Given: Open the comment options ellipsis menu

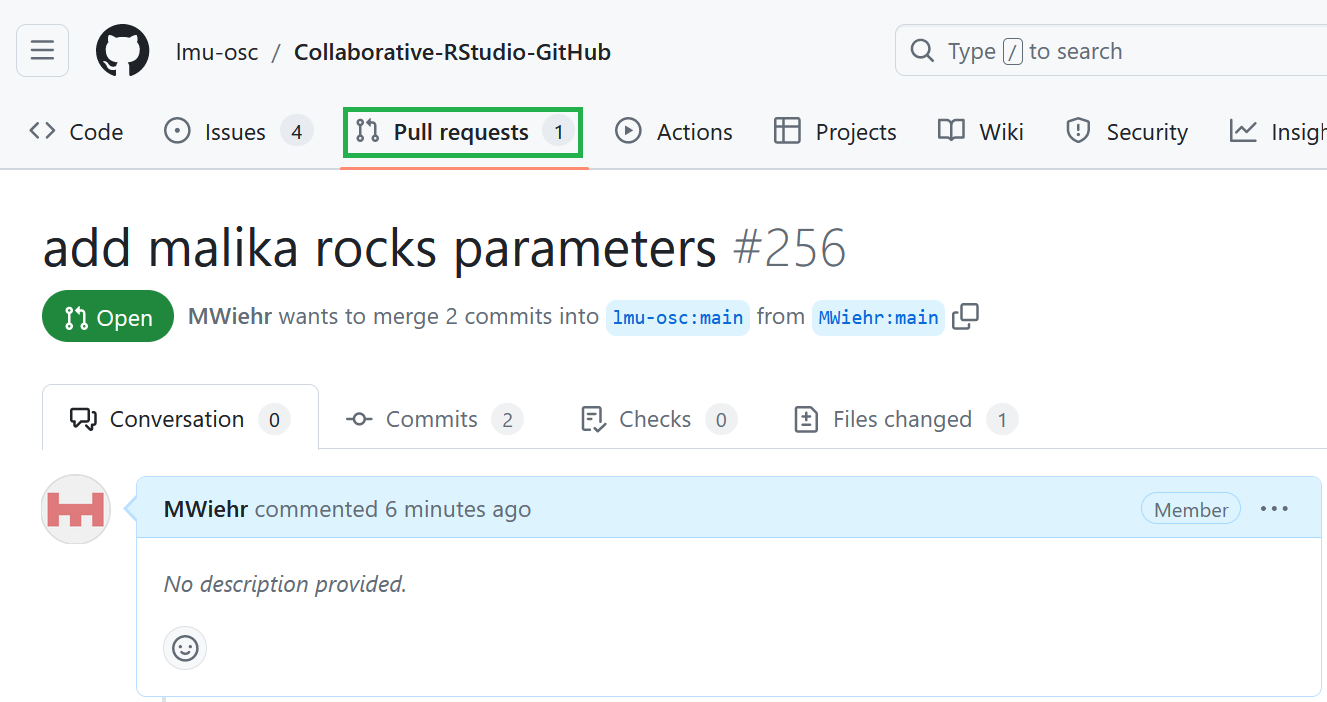Looking at the screenshot, I should [x=1274, y=508].
